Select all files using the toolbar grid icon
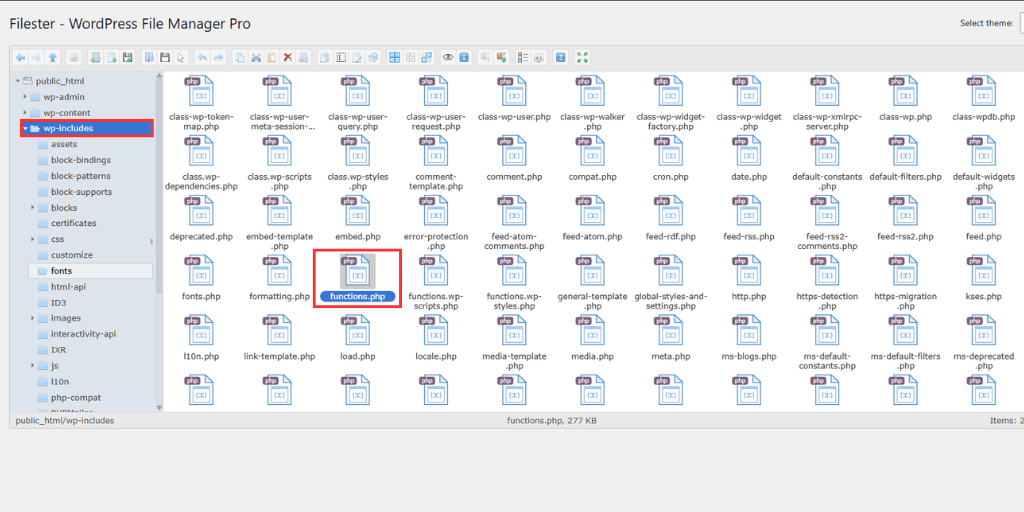The height and width of the screenshot is (512, 1024). coord(394,57)
